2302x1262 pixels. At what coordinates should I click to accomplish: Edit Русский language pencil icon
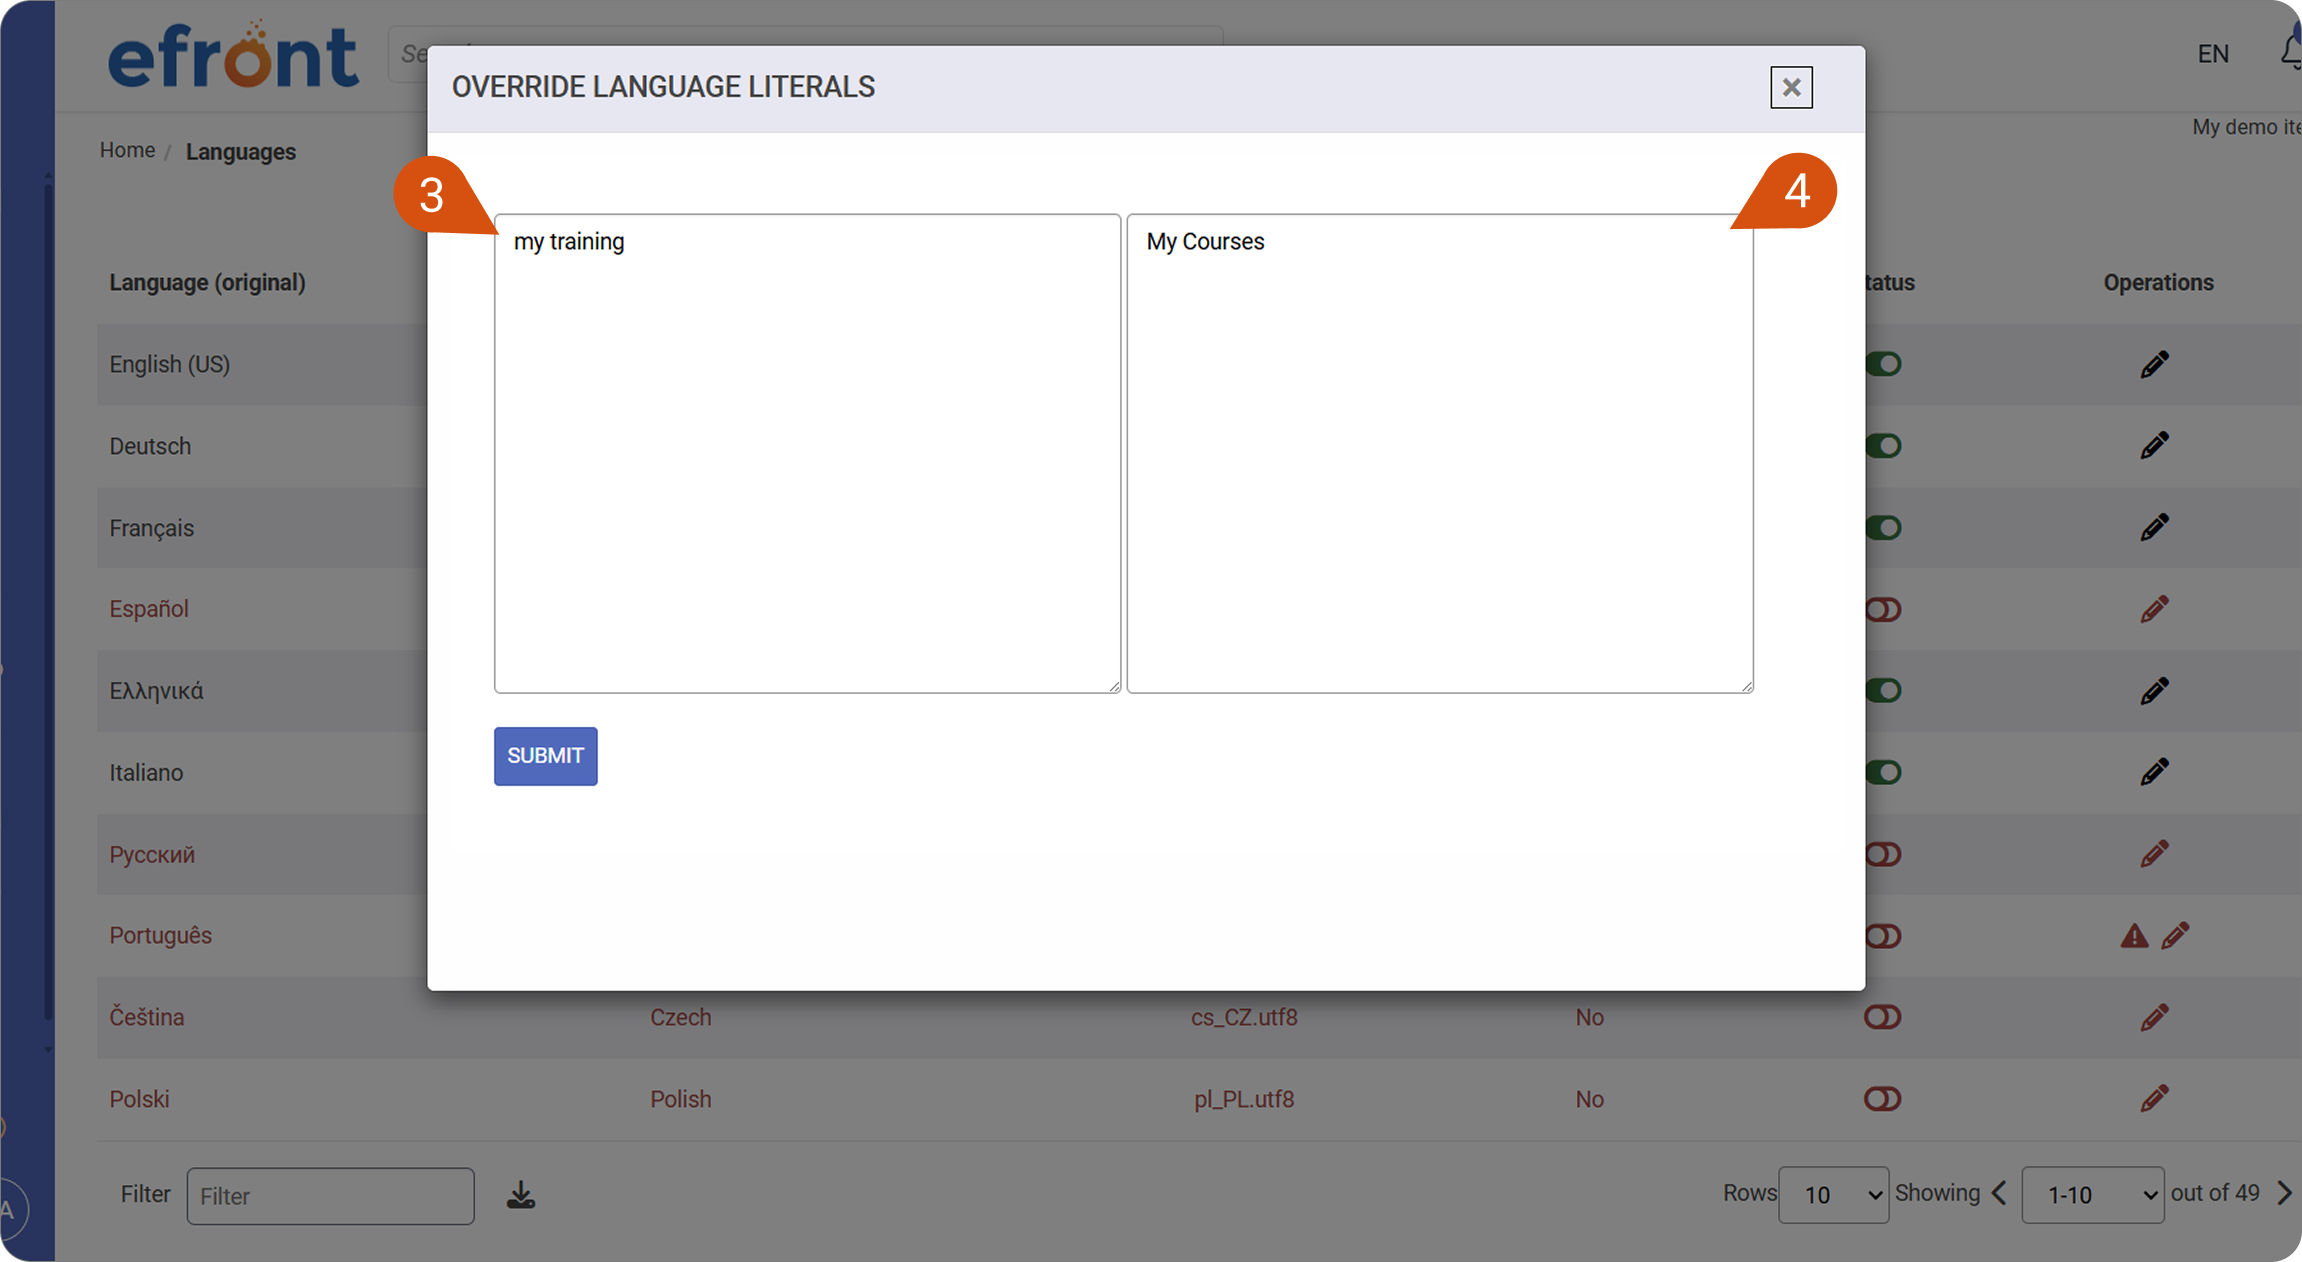(x=2155, y=854)
